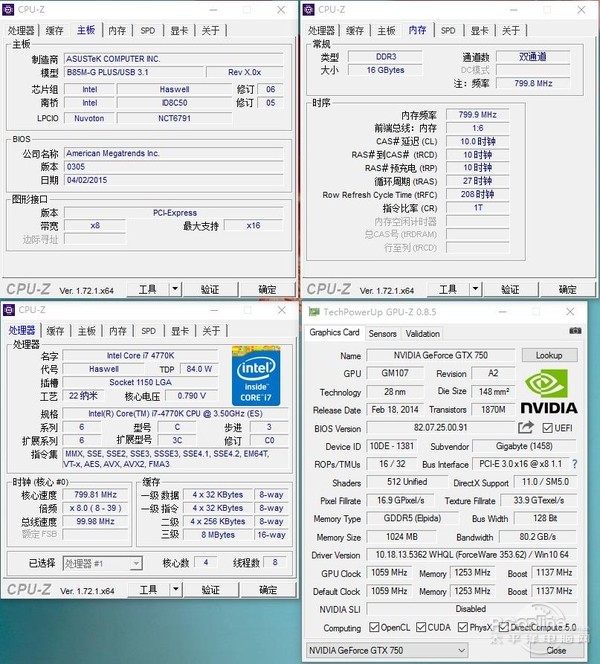
Task: Click the GM107 GPU value
Action: [395, 373]
